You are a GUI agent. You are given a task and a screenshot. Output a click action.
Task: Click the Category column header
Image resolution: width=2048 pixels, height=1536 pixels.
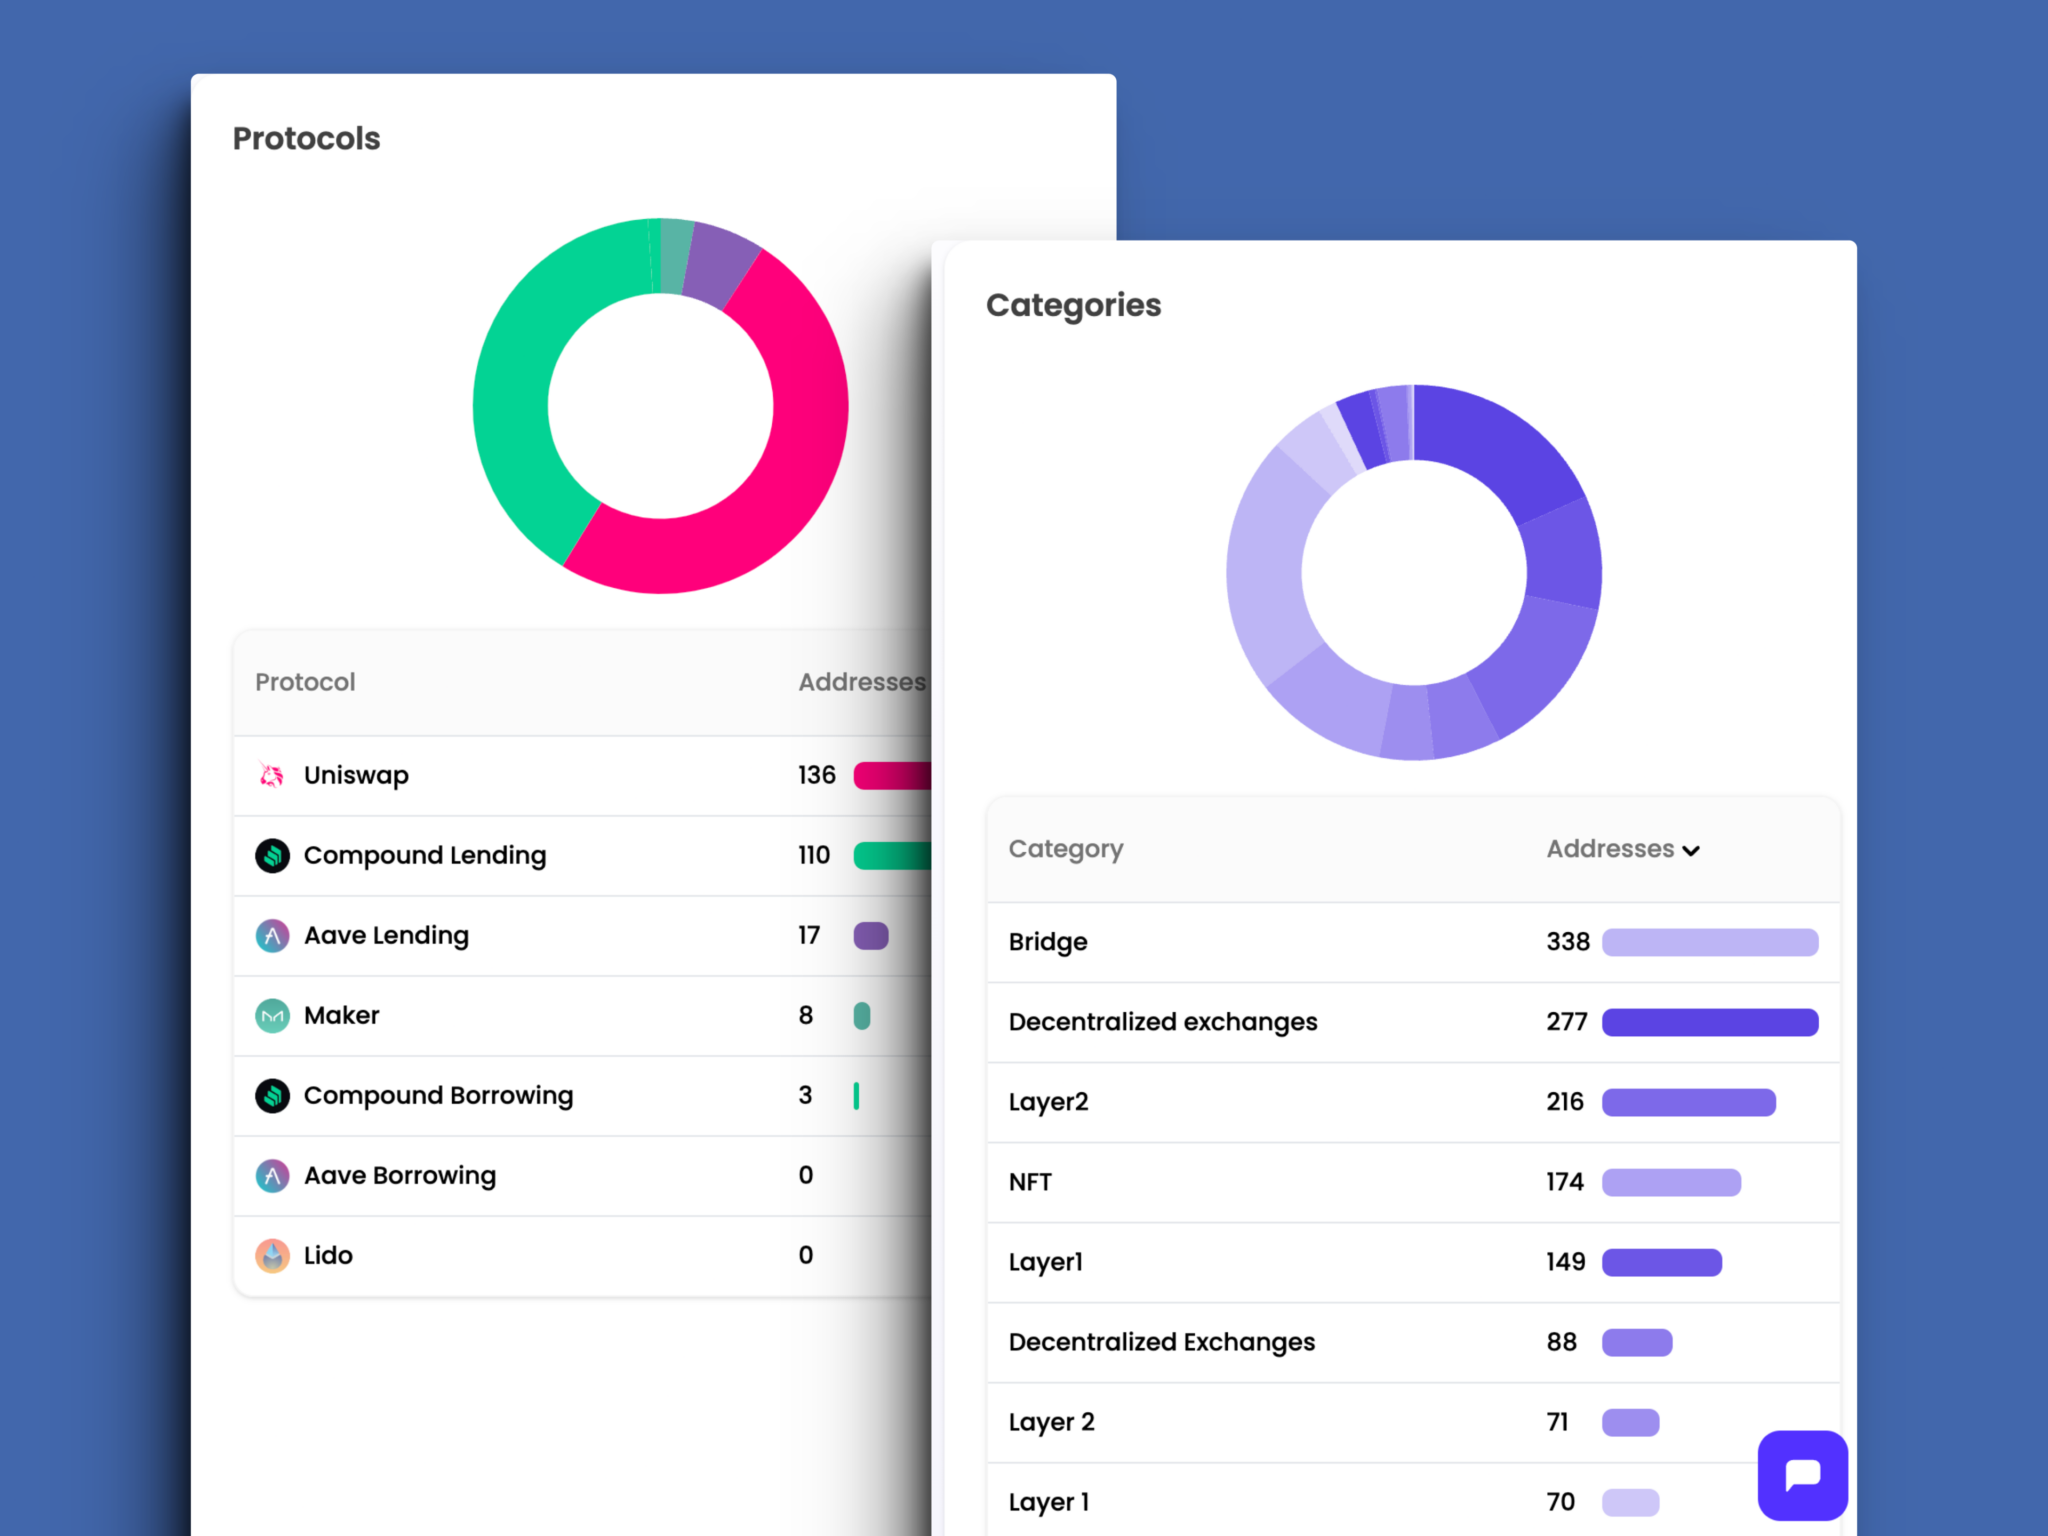coord(1065,849)
